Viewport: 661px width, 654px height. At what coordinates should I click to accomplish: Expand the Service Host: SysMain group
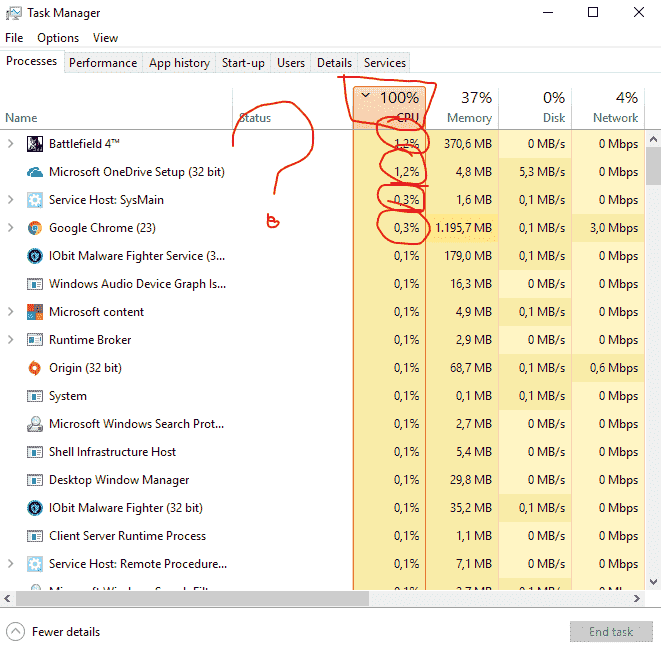11,200
